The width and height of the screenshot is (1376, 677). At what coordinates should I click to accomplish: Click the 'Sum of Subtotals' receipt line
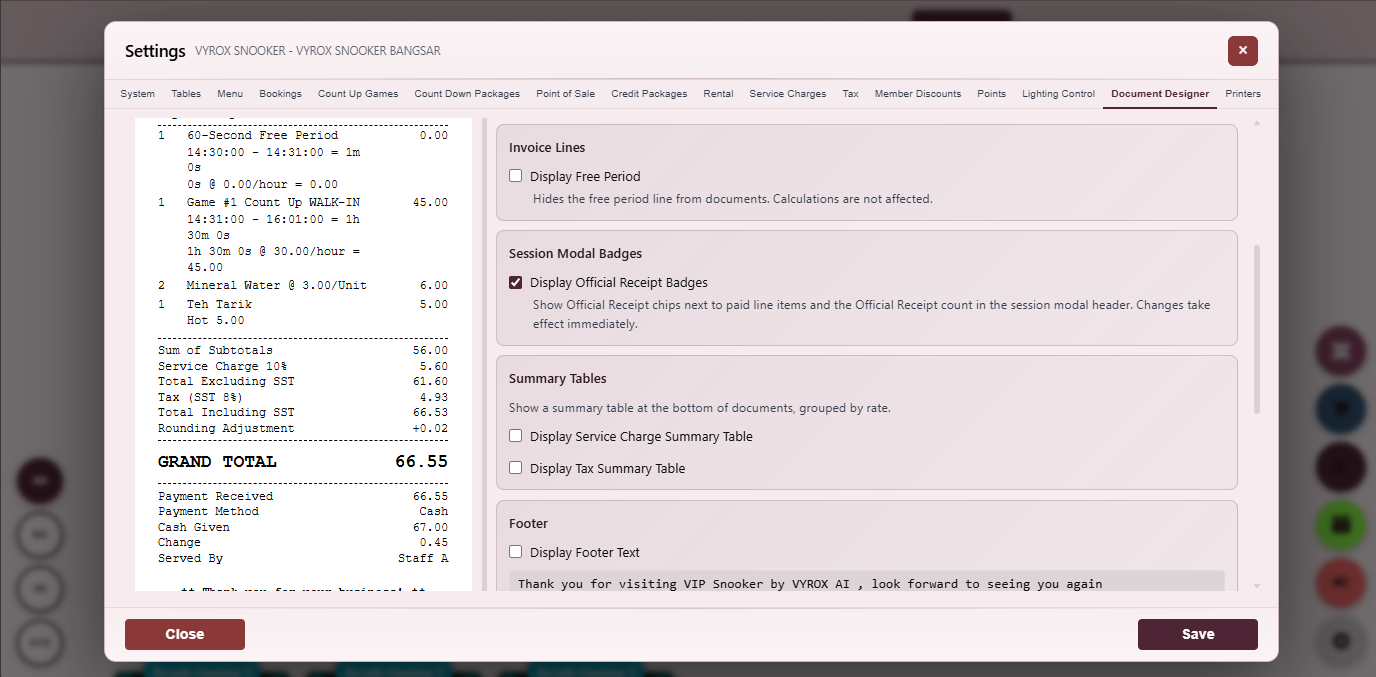pyautogui.click(x=303, y=350)
